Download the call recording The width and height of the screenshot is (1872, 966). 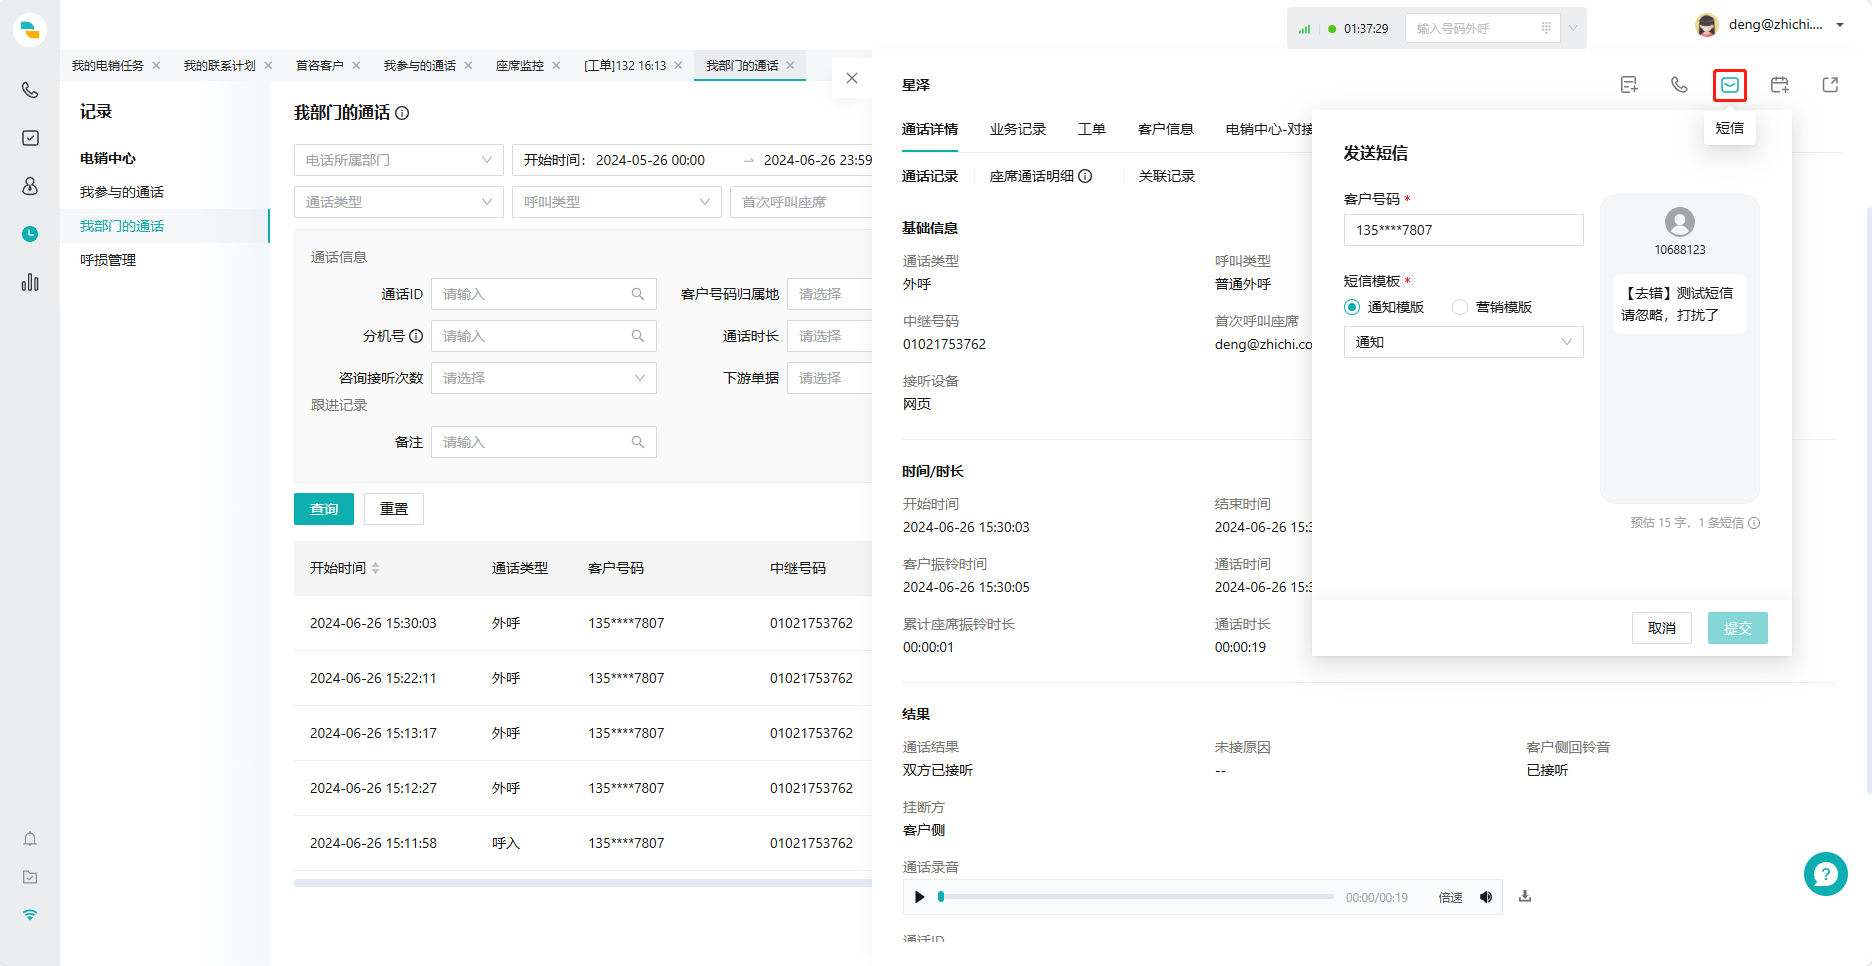(1525, 896)
